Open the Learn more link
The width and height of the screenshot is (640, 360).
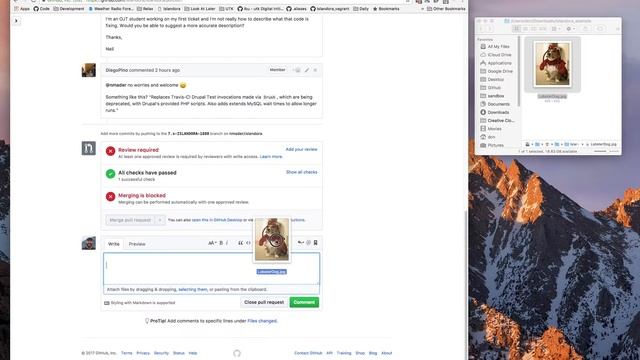271,157
